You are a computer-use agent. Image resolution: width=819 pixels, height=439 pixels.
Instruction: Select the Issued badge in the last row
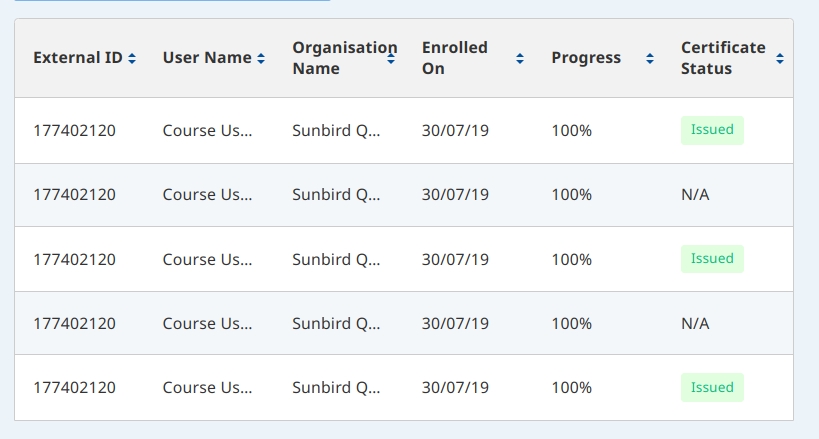click(x=712, y=388)
